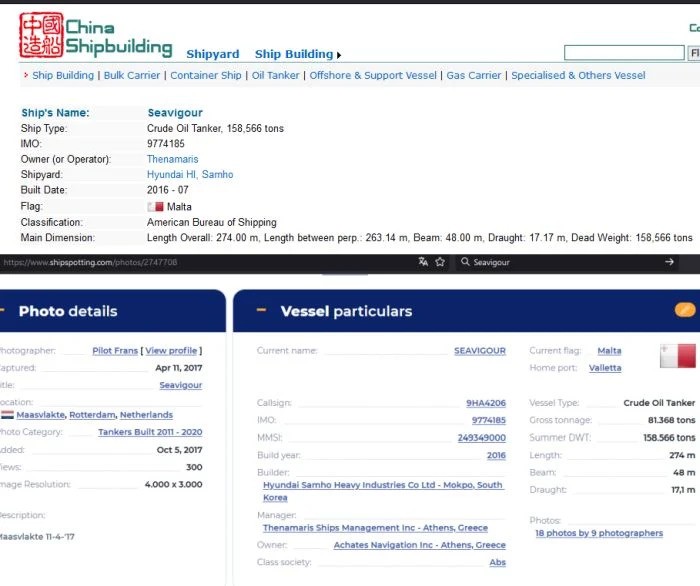Select Offshore & Support Vessel category

click(x=373, y=75)
